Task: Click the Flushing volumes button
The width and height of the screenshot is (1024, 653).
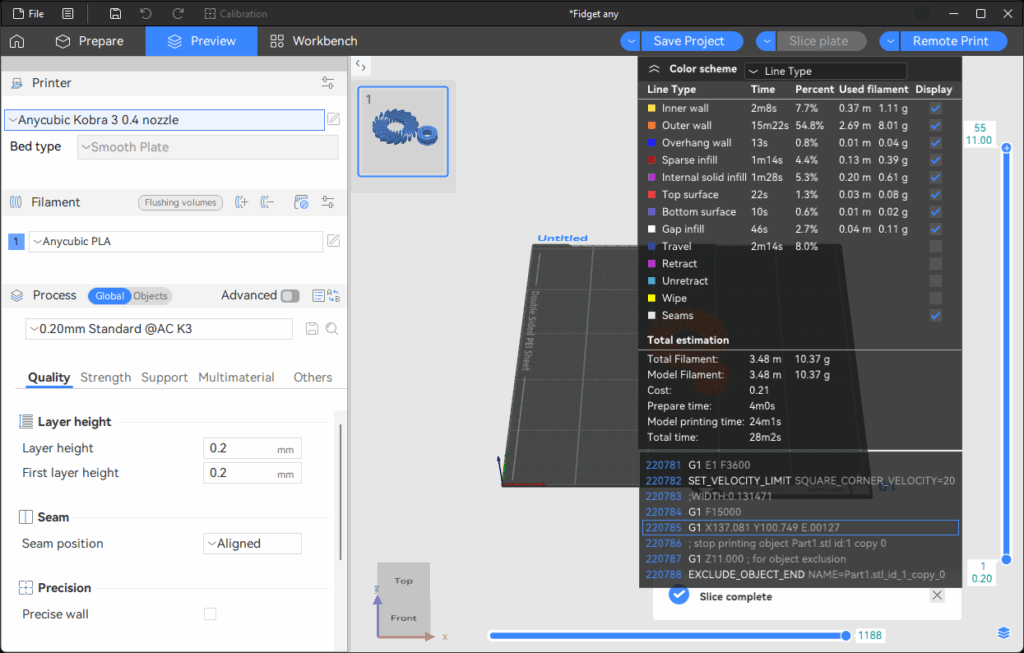Action: point(180,202)
